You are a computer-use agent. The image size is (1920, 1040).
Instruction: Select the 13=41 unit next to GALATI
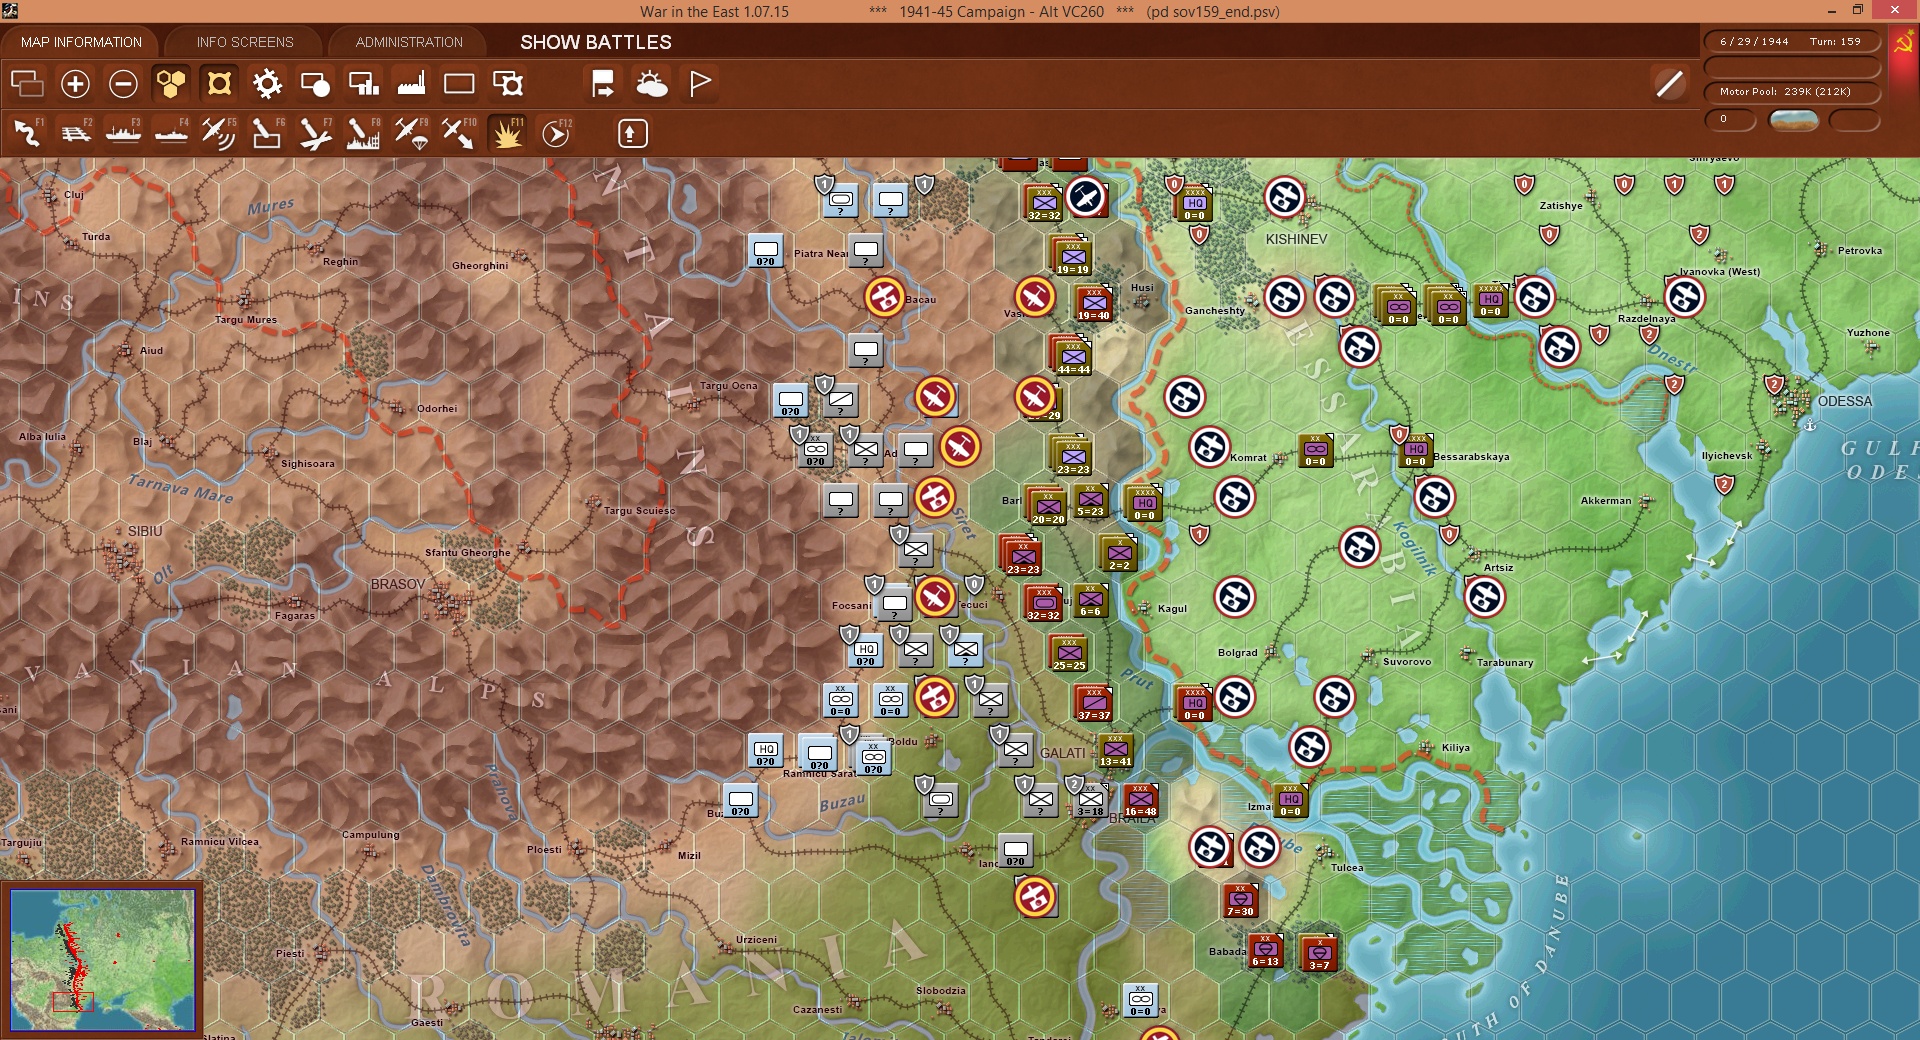click(1115, 751)
